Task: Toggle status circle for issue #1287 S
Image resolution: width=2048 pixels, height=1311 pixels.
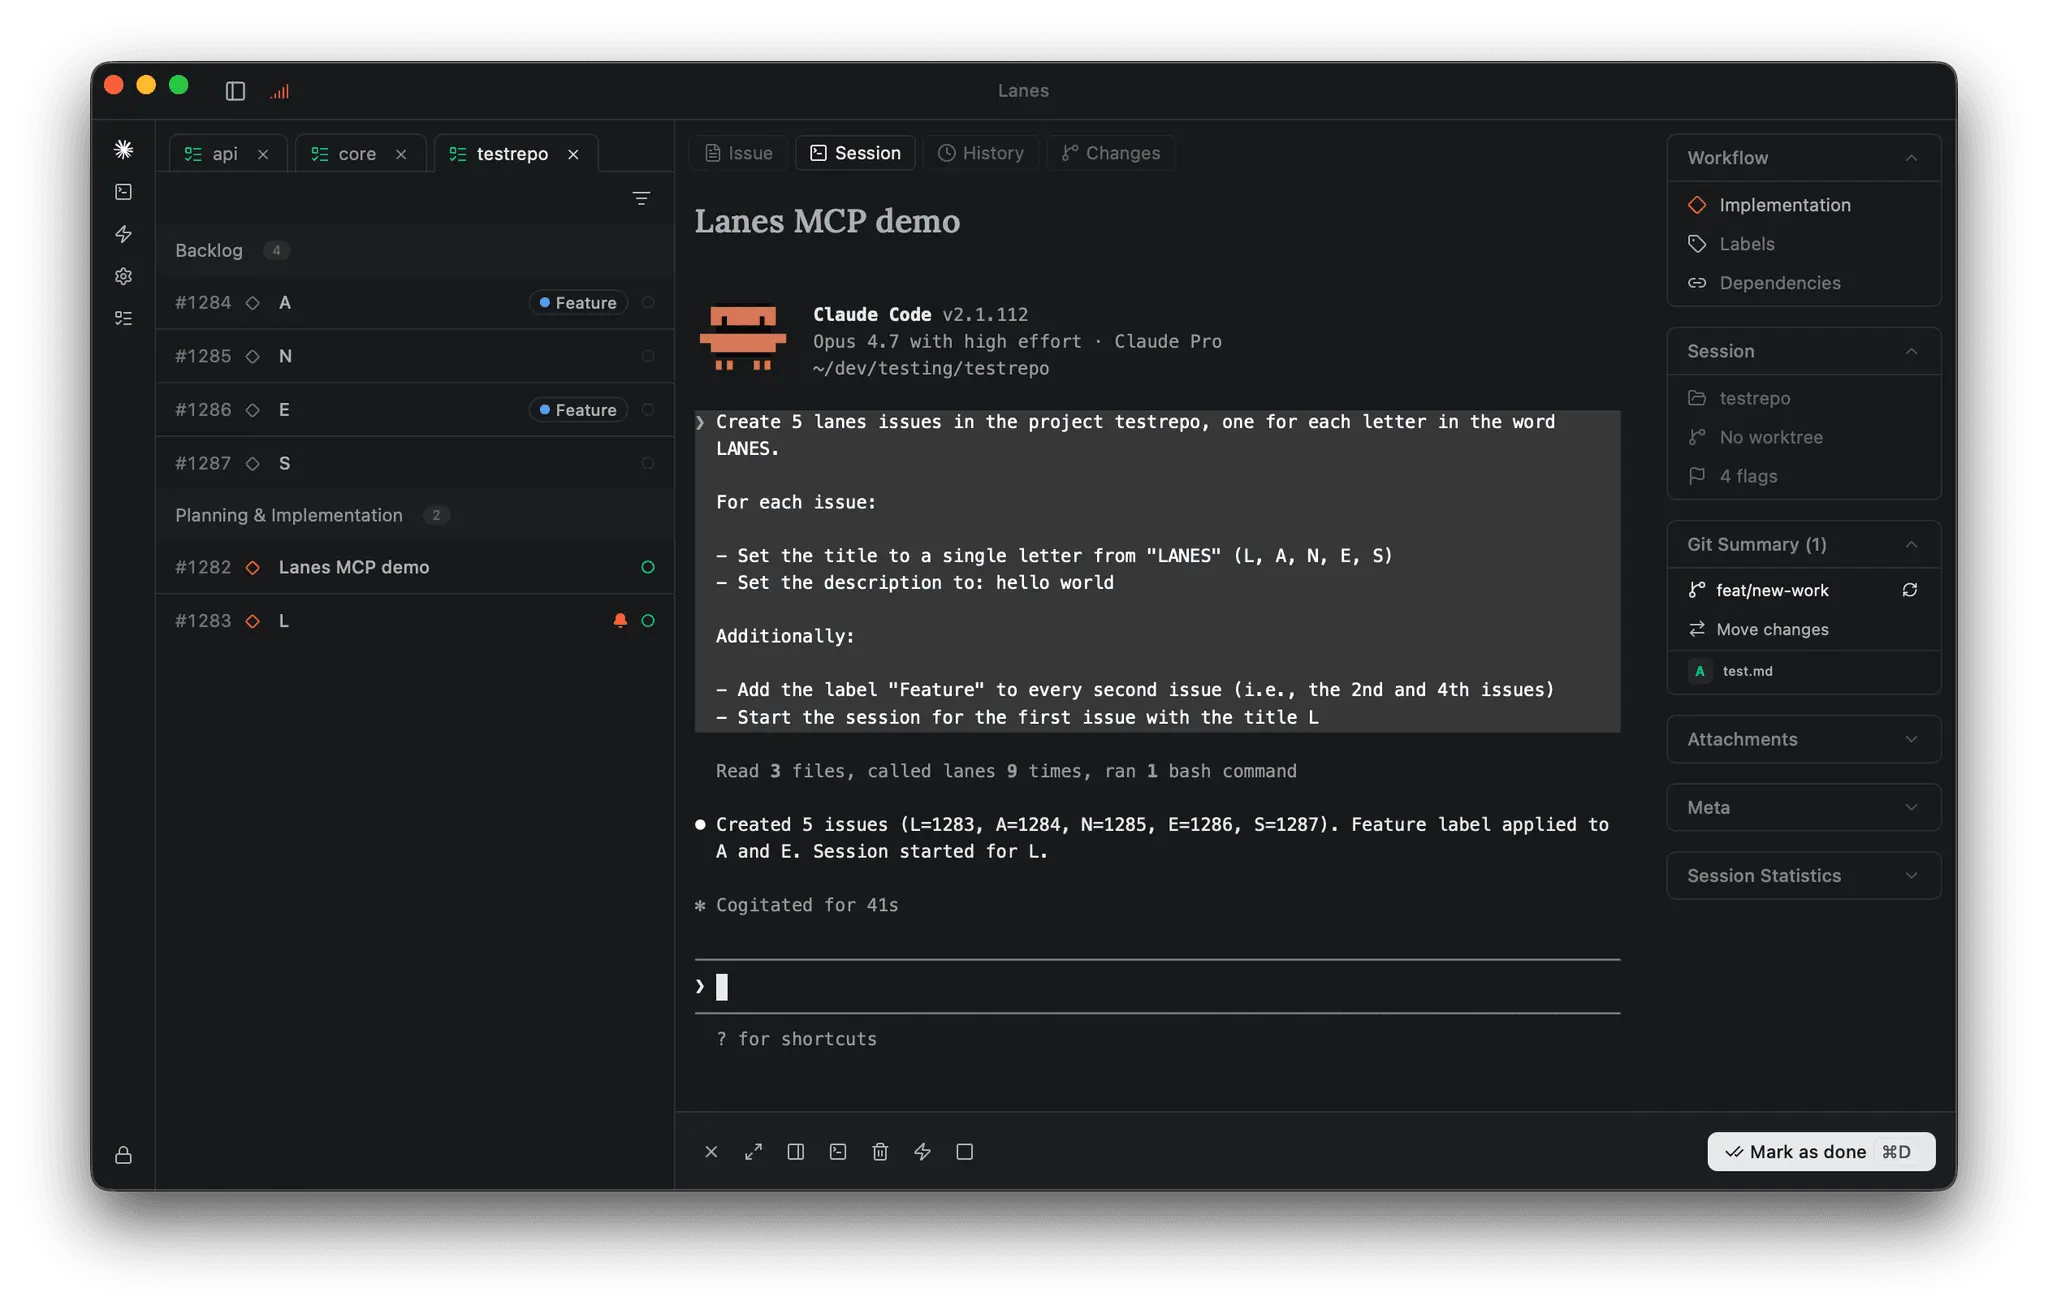Action: point(648,463)
